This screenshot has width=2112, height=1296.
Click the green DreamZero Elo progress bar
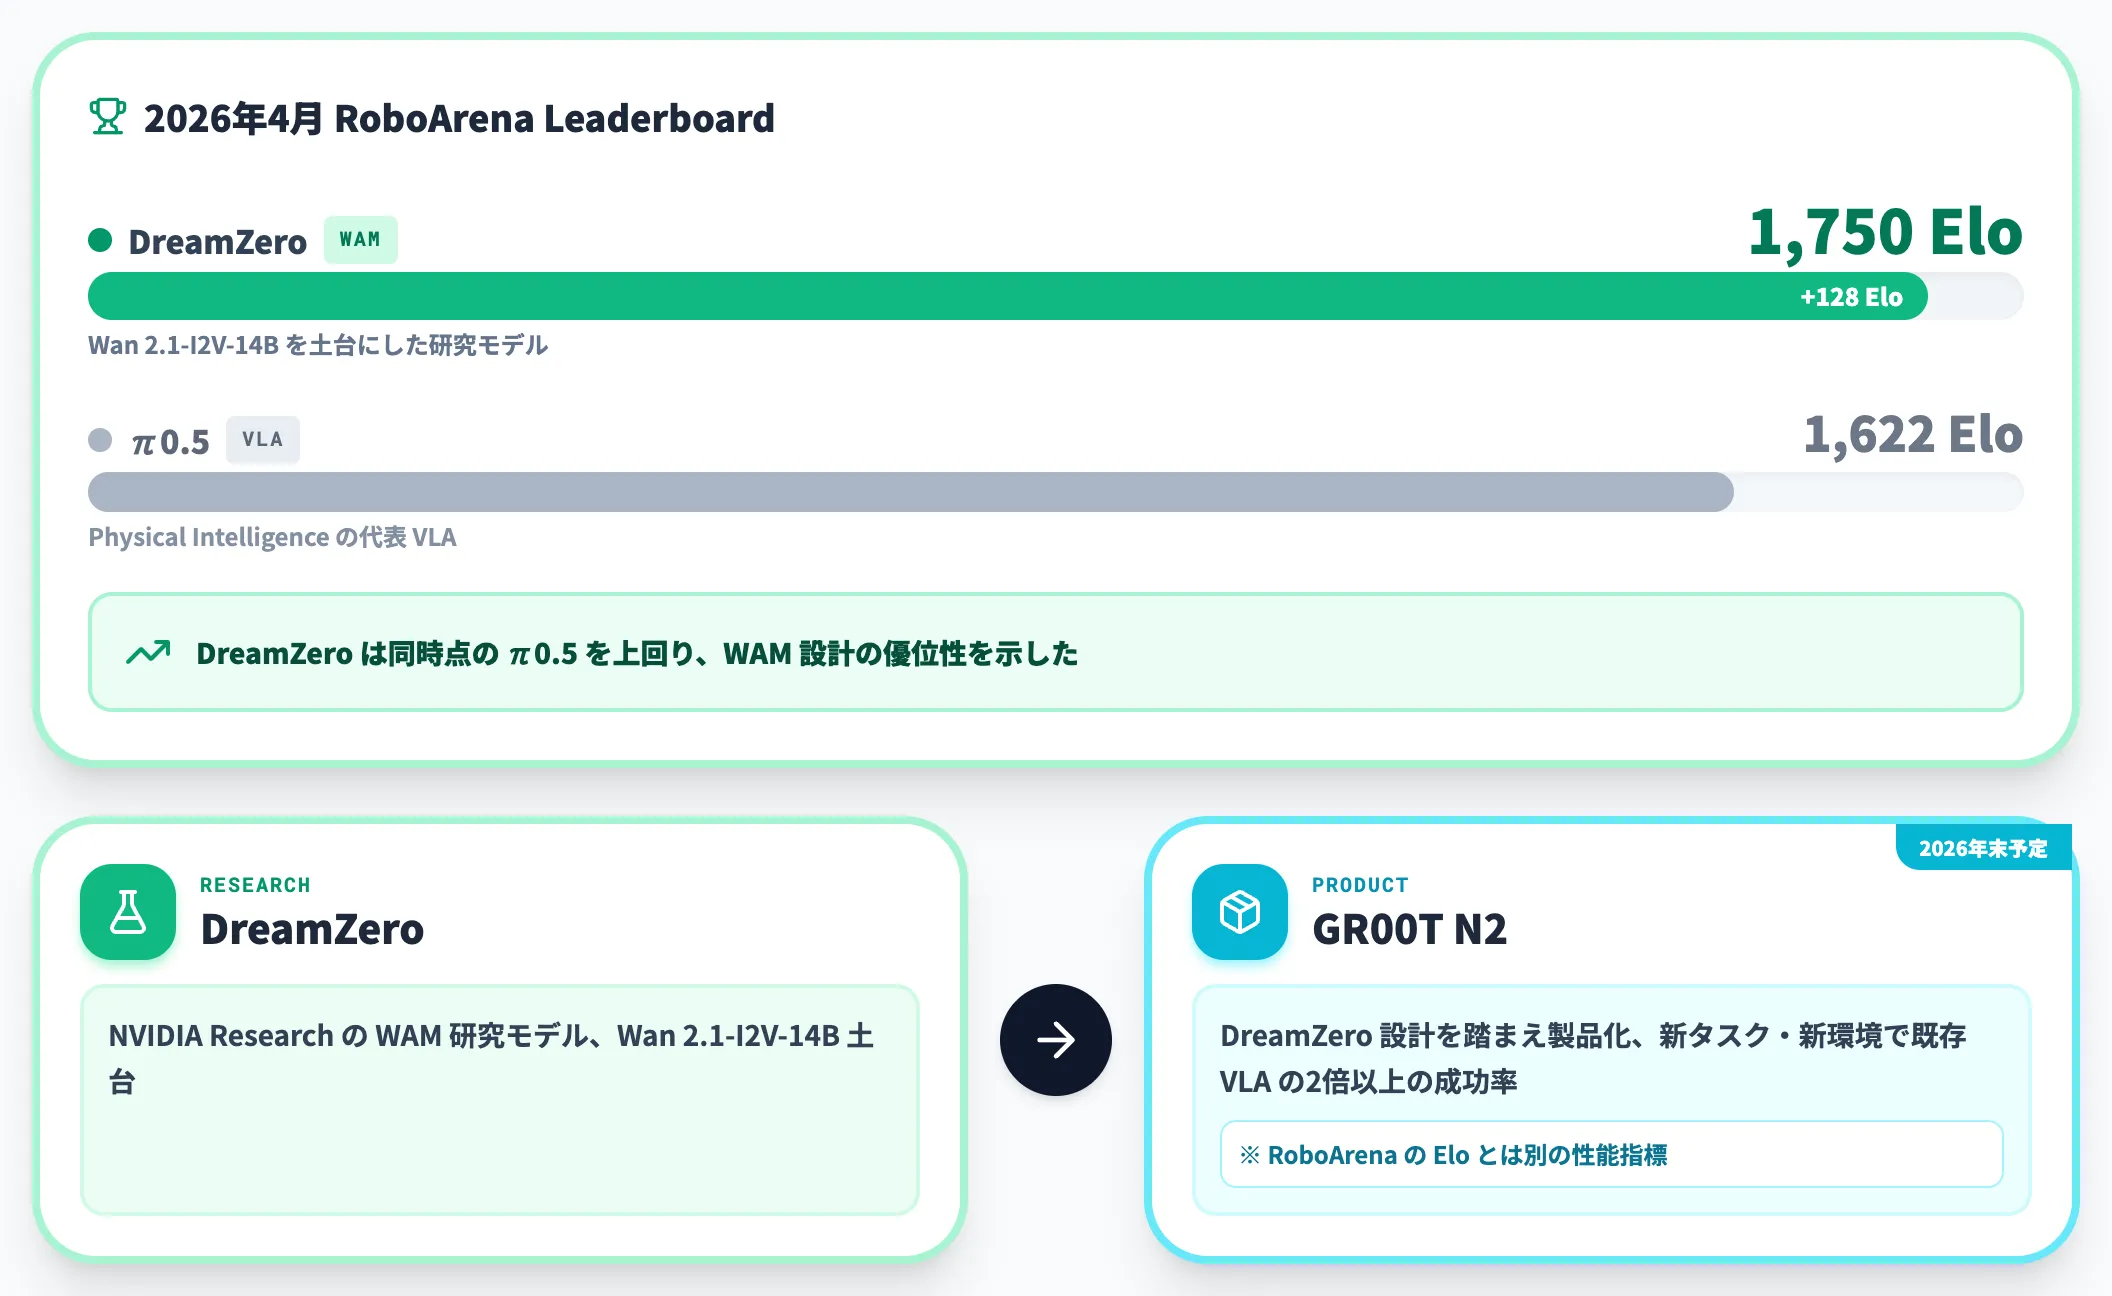pos(1008,296)
